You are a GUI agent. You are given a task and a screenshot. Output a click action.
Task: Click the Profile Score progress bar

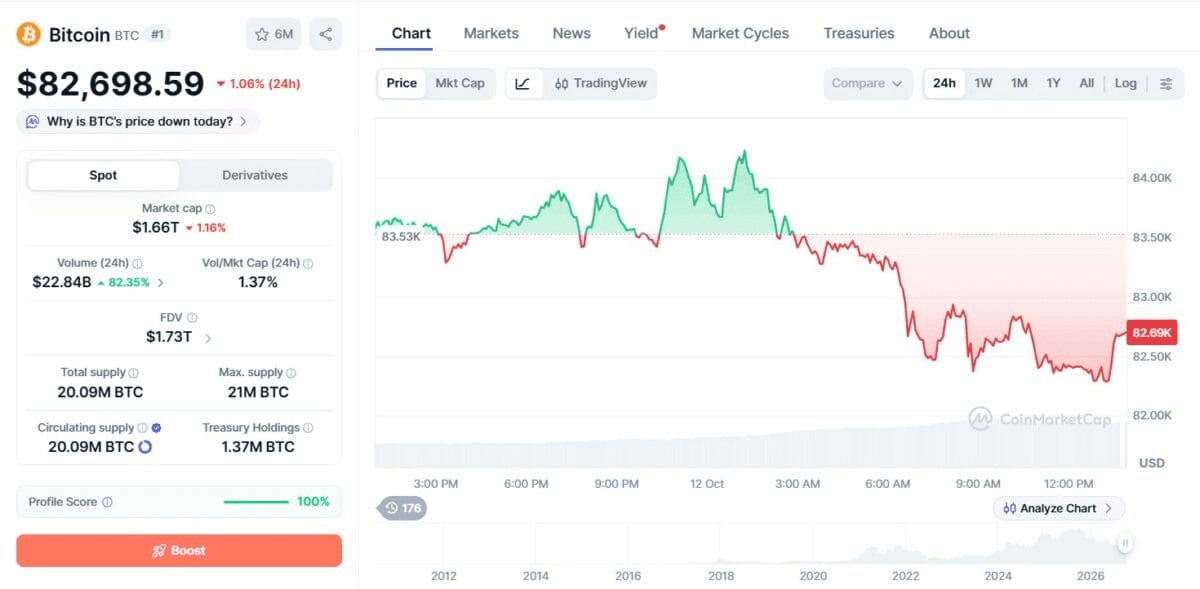click(x=256, y=502)
